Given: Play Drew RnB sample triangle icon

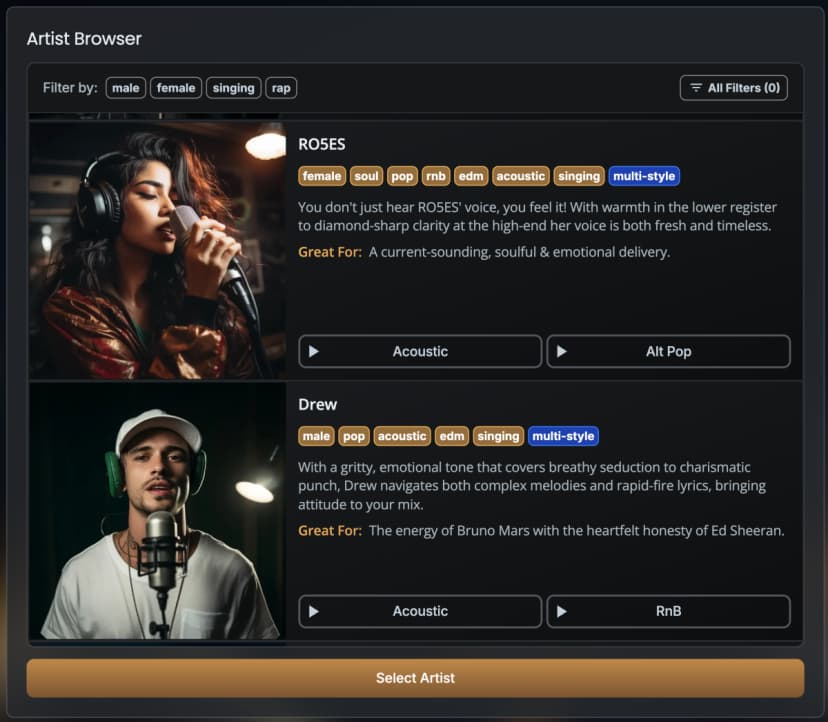Looking at the screenshot, I should click(562, 612).
